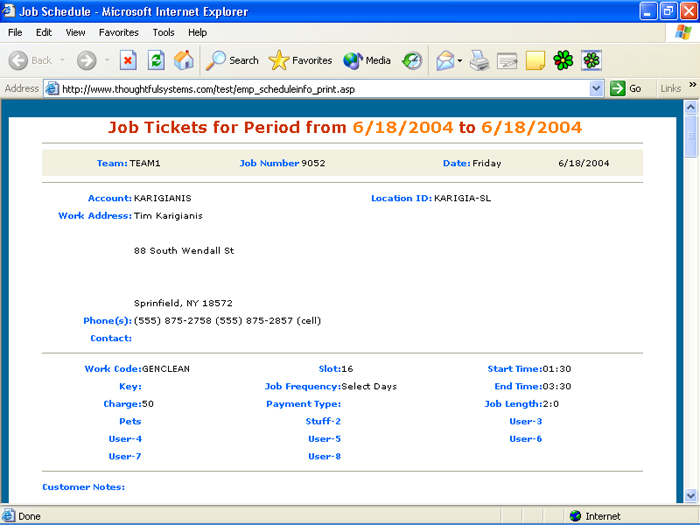
Task: Click the KARIGIA-SL location ID
Action: (462, 198)
